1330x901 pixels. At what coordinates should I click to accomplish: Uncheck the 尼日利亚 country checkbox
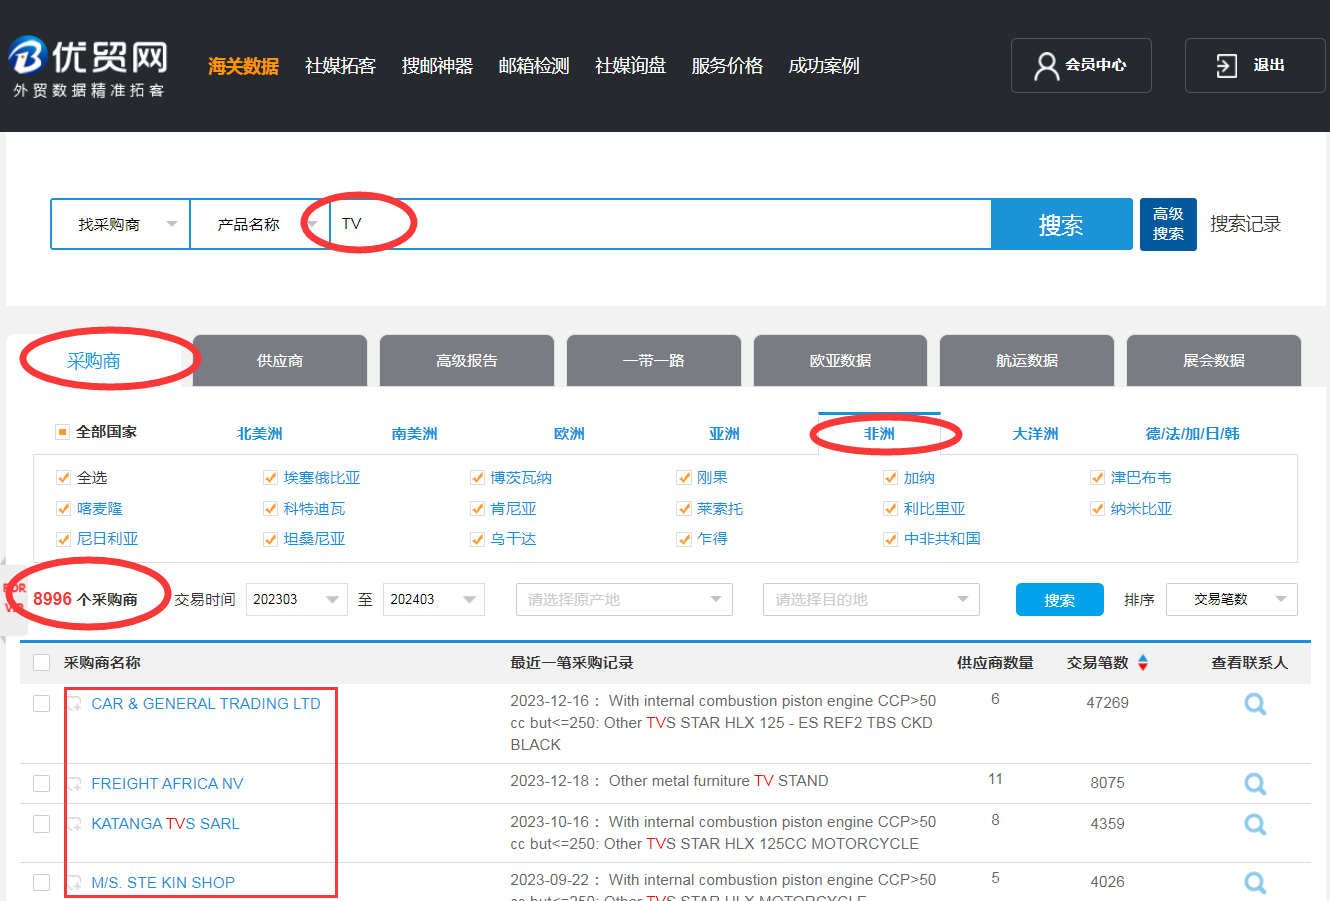pos(64,539)
